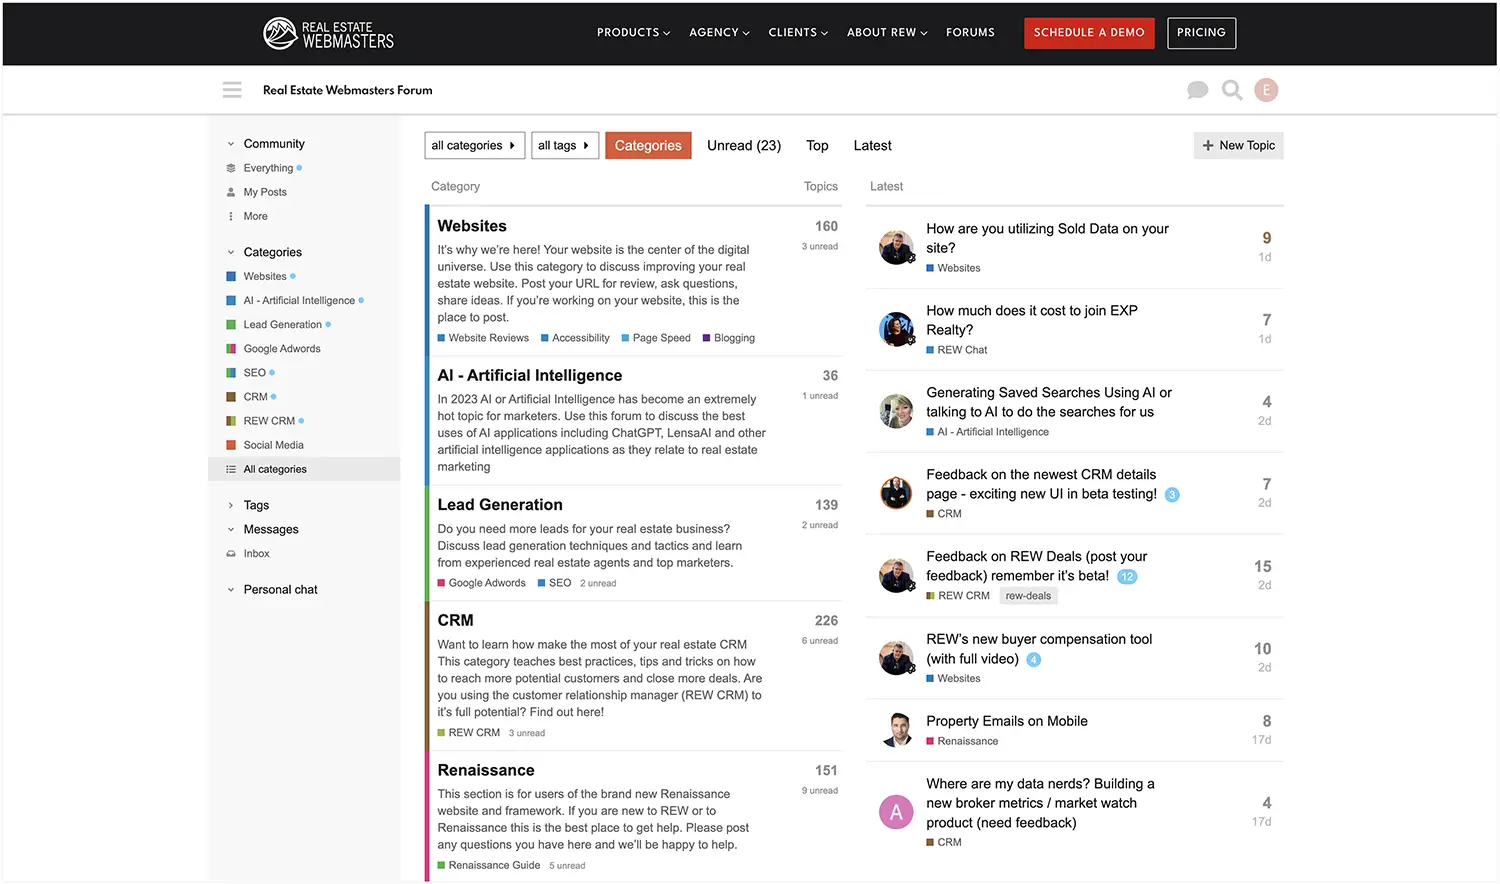
Task: Create a New Topic
Action: point(1238,145)
